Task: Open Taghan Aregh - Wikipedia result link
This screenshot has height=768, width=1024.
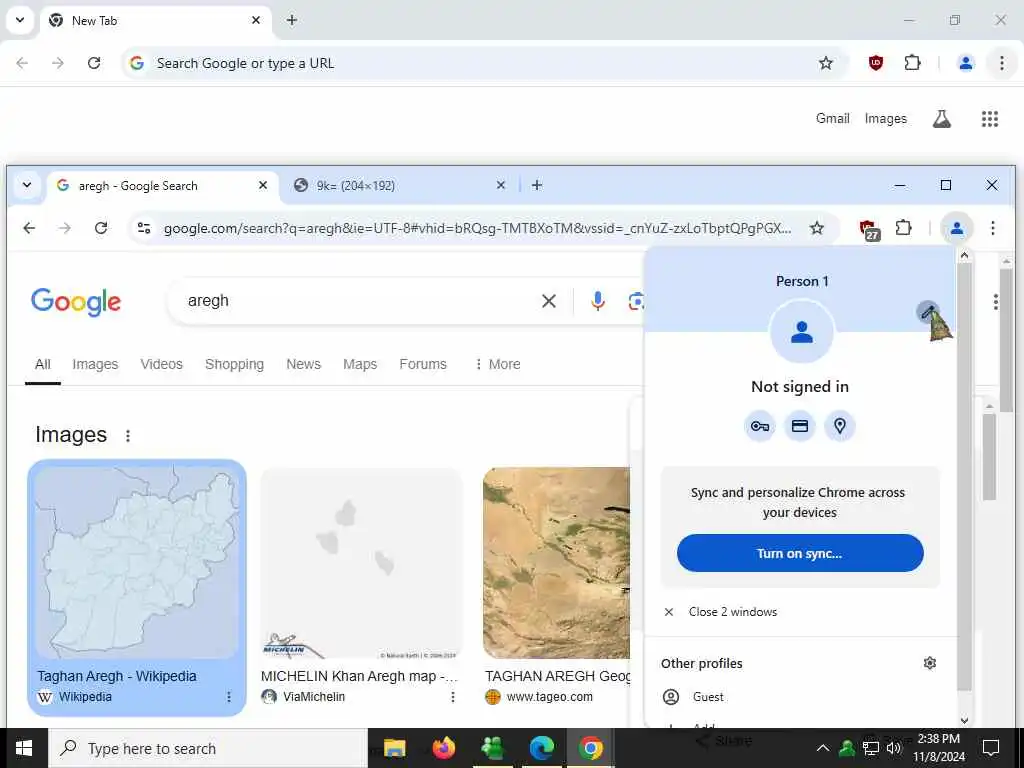Action: (x=117, y=676)
